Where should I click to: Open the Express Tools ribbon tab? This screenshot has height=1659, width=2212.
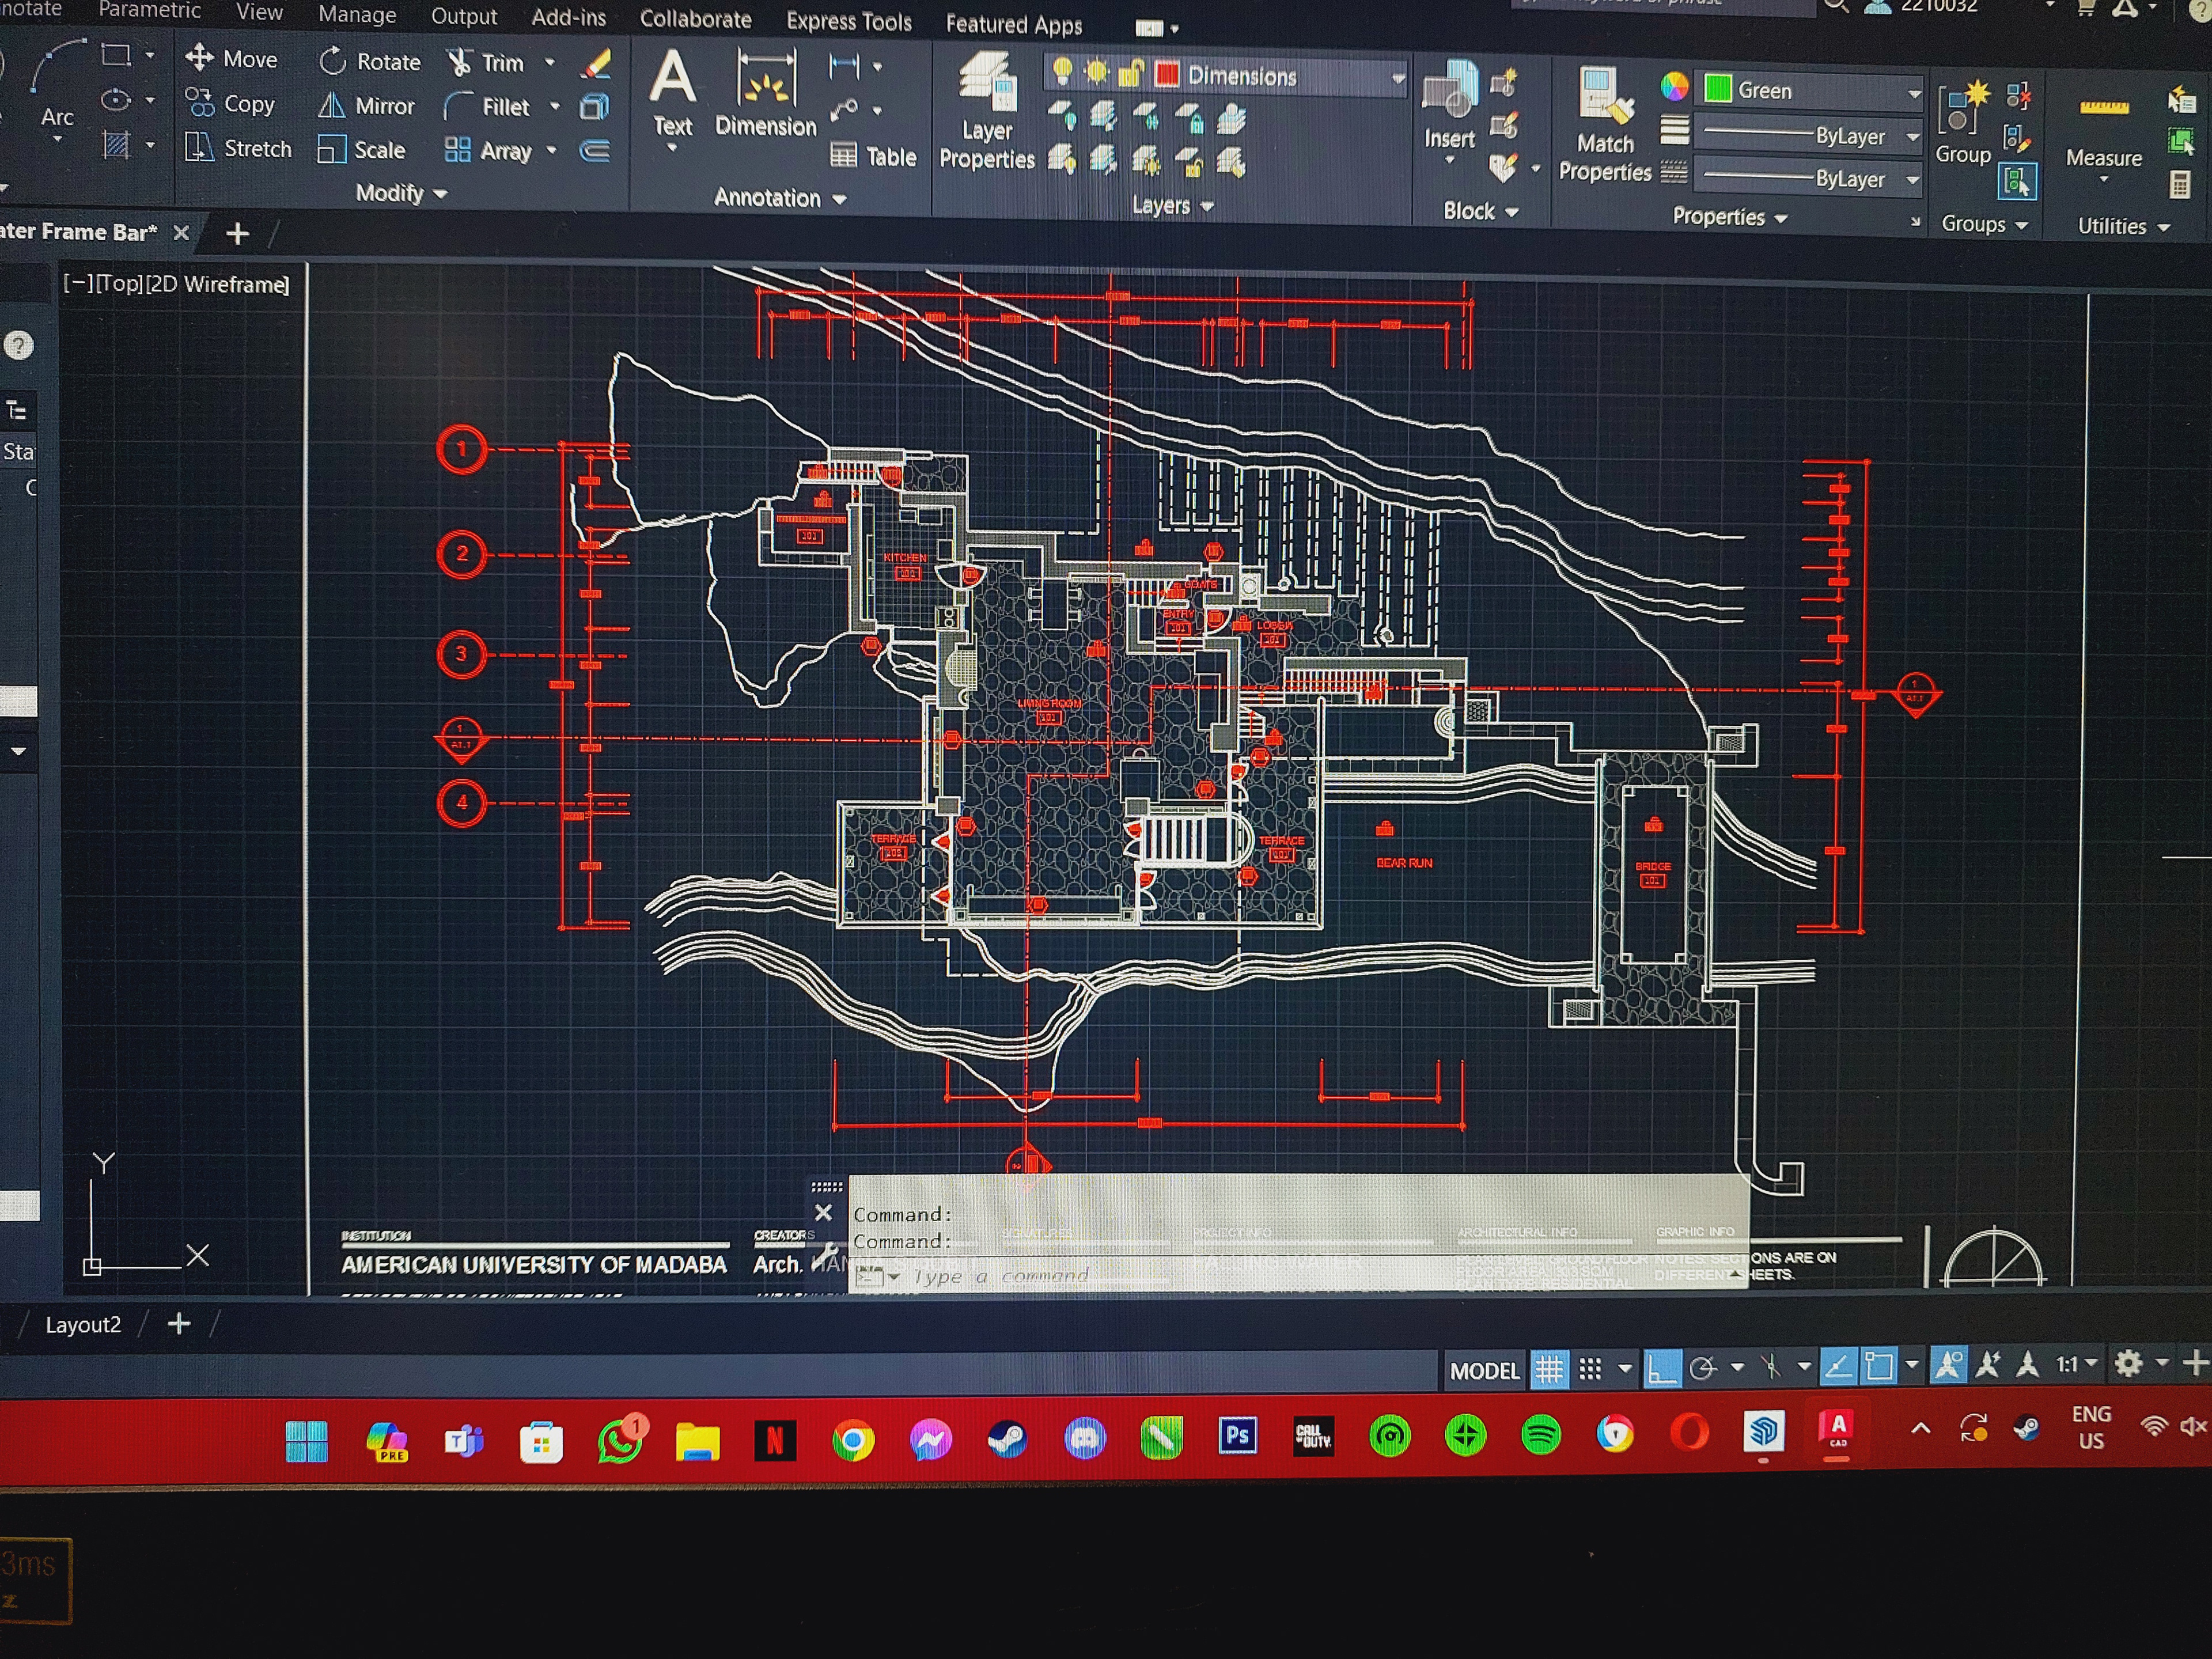[849, 21]
